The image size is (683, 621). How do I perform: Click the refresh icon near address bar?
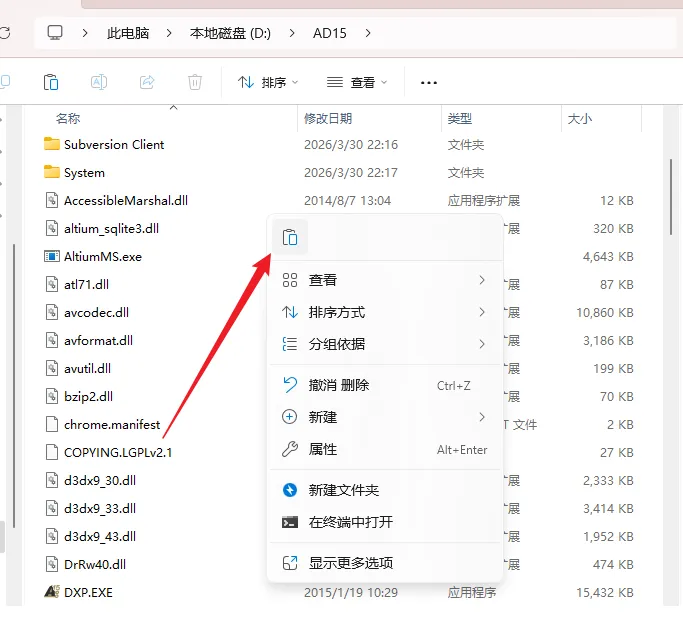[4, 33]
